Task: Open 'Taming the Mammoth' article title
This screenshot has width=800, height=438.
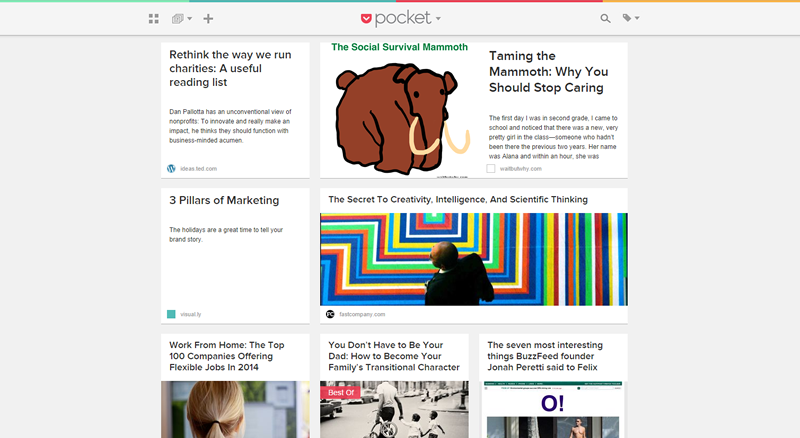Action: [548, 71]
